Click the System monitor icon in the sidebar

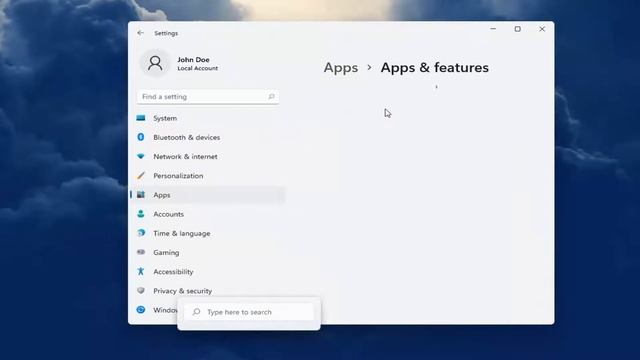point(141,118)
